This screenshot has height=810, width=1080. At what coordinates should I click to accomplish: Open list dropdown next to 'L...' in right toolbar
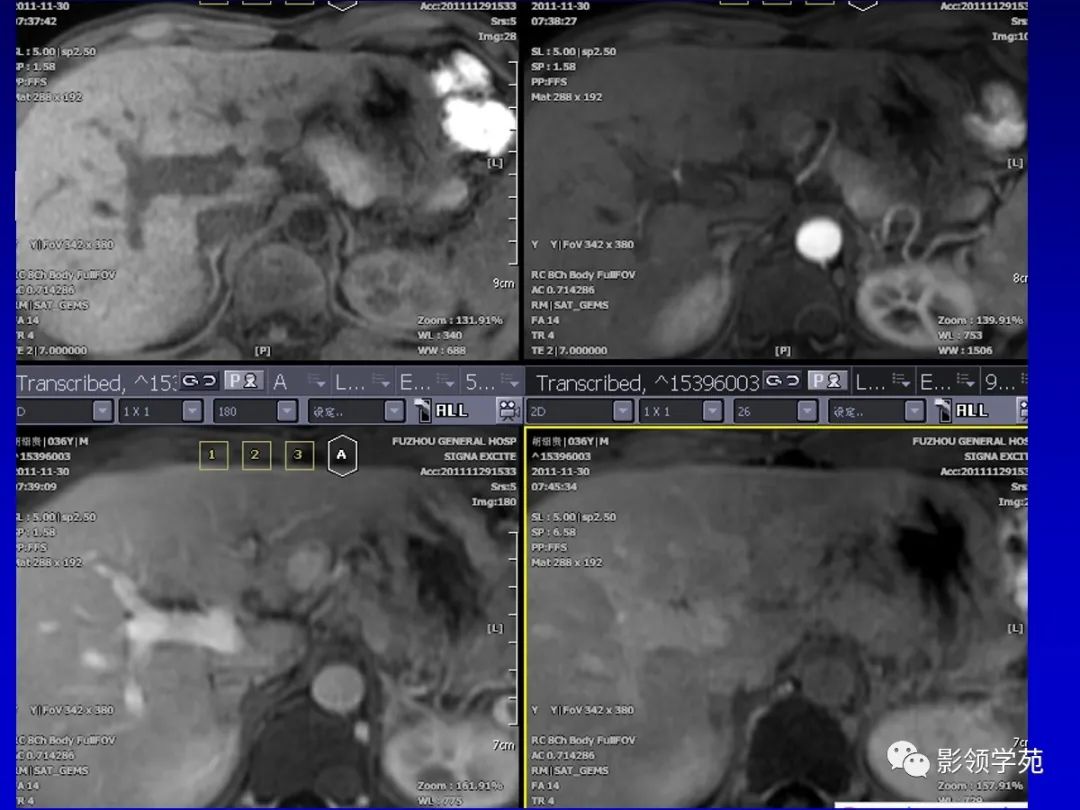pyautogui.click(x=901, y=381)
